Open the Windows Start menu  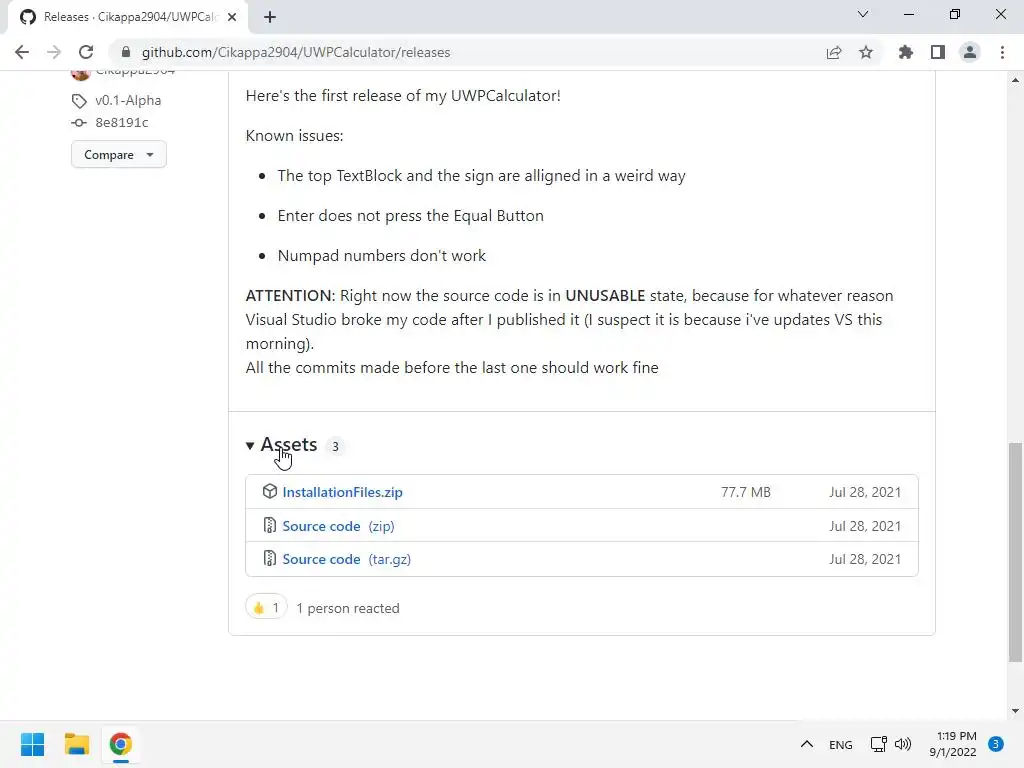pyautogui.click(x=33, y=744)
